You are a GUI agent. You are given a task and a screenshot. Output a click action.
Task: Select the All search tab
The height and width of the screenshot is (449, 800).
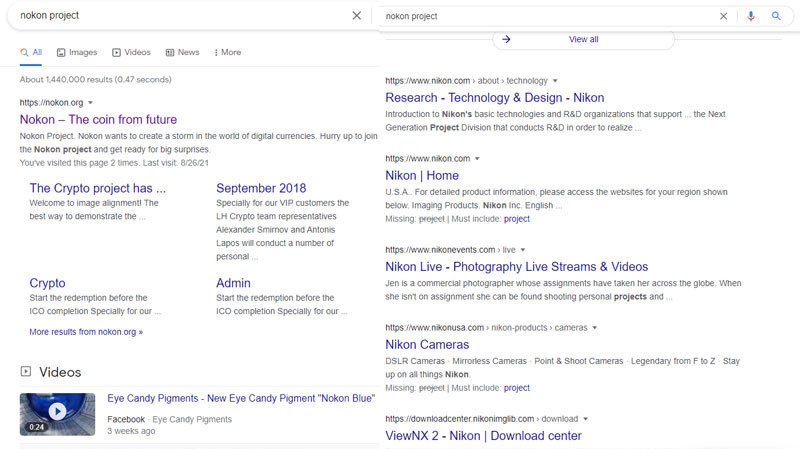tap(31, 52)
